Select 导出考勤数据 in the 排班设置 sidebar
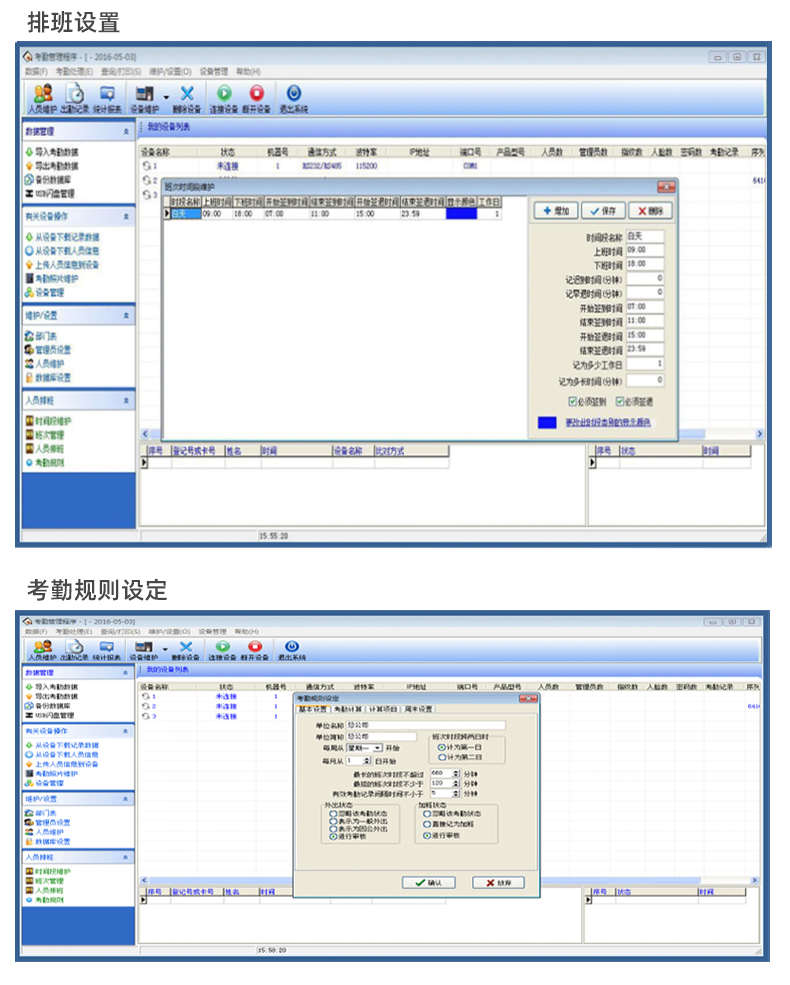The image size is (790, 985). pos(52,166)
